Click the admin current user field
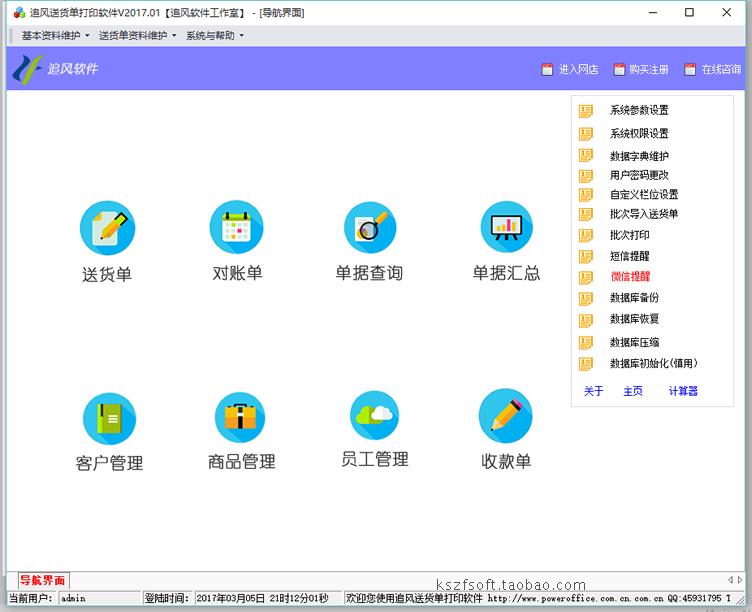 click(99, 598)
